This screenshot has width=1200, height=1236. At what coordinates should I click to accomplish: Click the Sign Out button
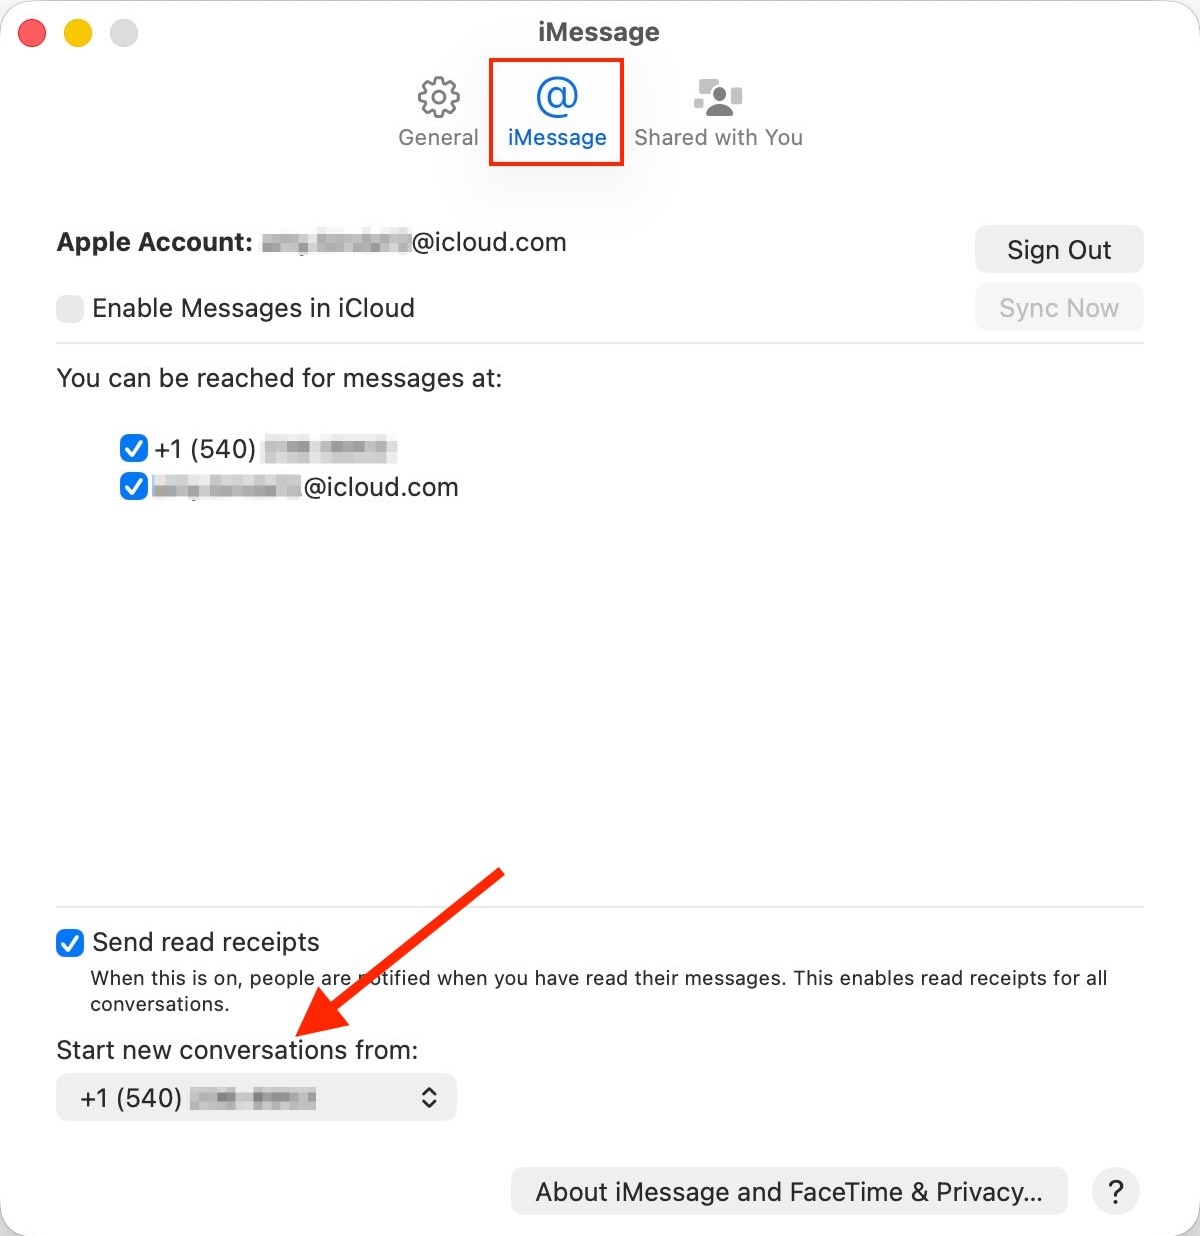tap(1059, 249)
